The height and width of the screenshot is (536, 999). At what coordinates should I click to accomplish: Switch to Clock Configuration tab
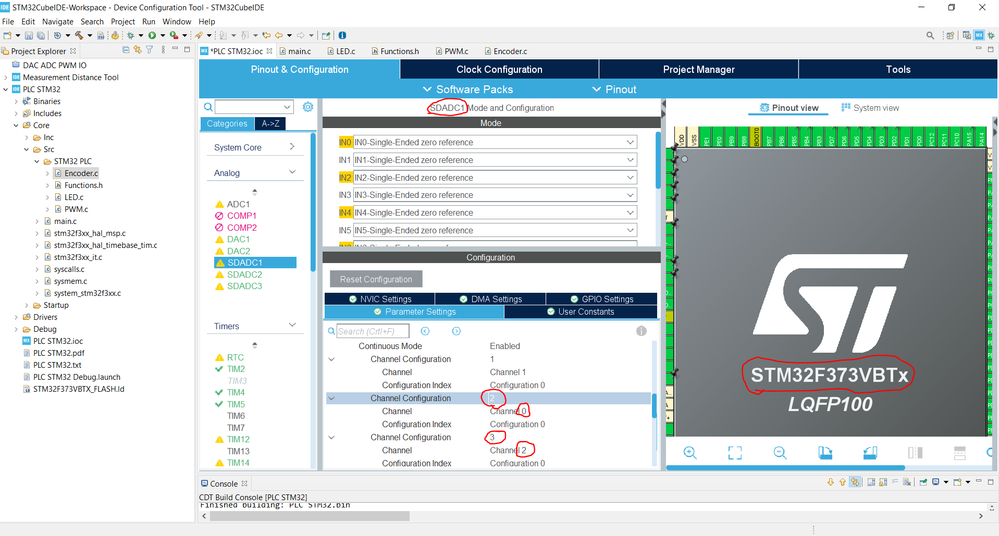point(499,69)
